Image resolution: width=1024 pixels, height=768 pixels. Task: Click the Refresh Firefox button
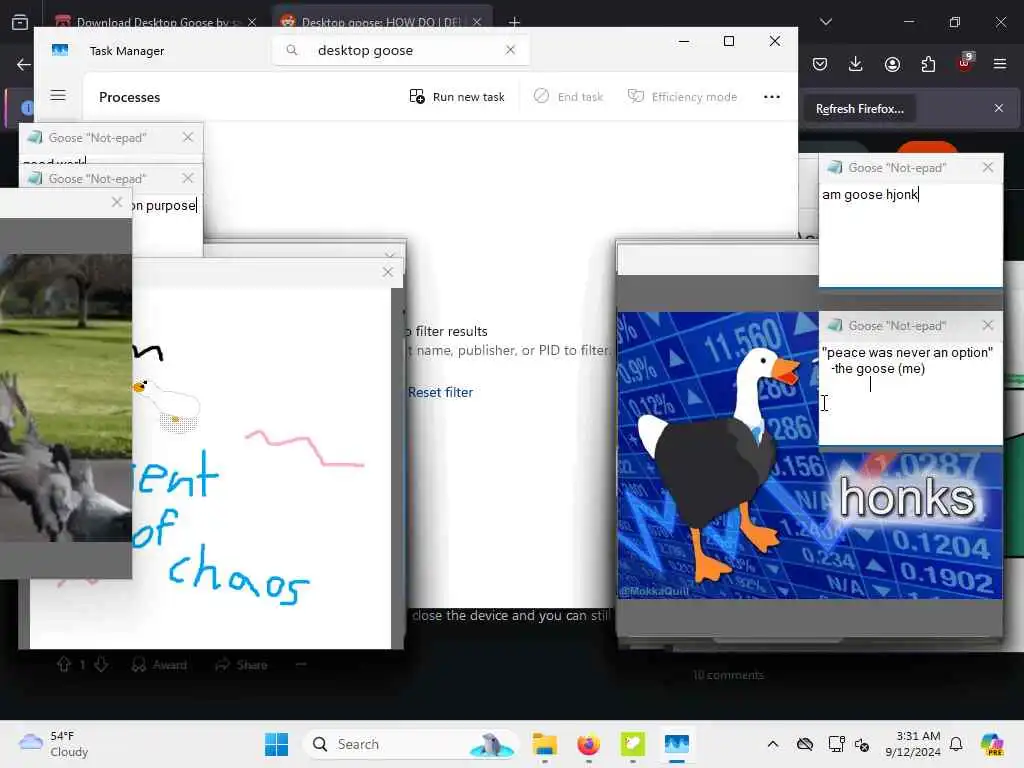tap(859, 109)
